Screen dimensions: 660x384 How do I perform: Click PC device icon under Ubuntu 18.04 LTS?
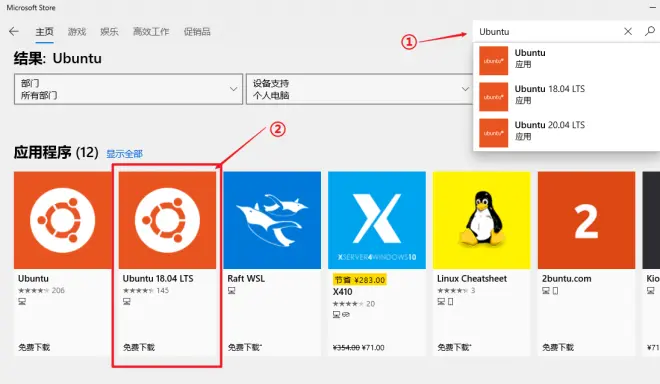coord(127,301)
